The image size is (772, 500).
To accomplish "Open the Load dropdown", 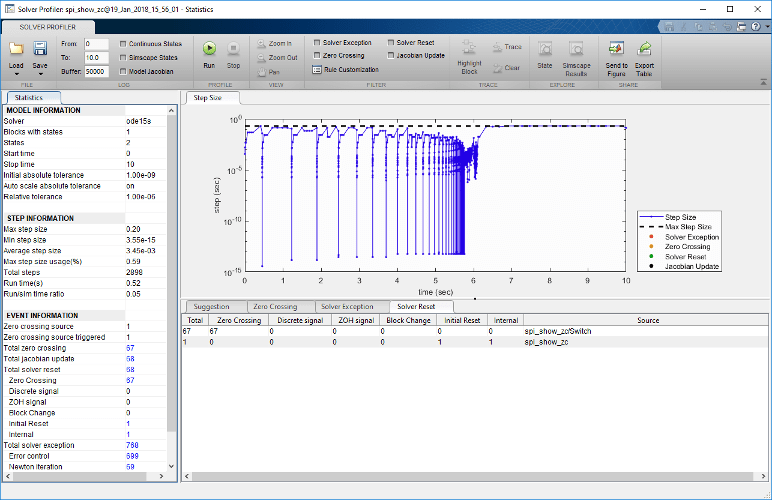I will click(17, 66).
